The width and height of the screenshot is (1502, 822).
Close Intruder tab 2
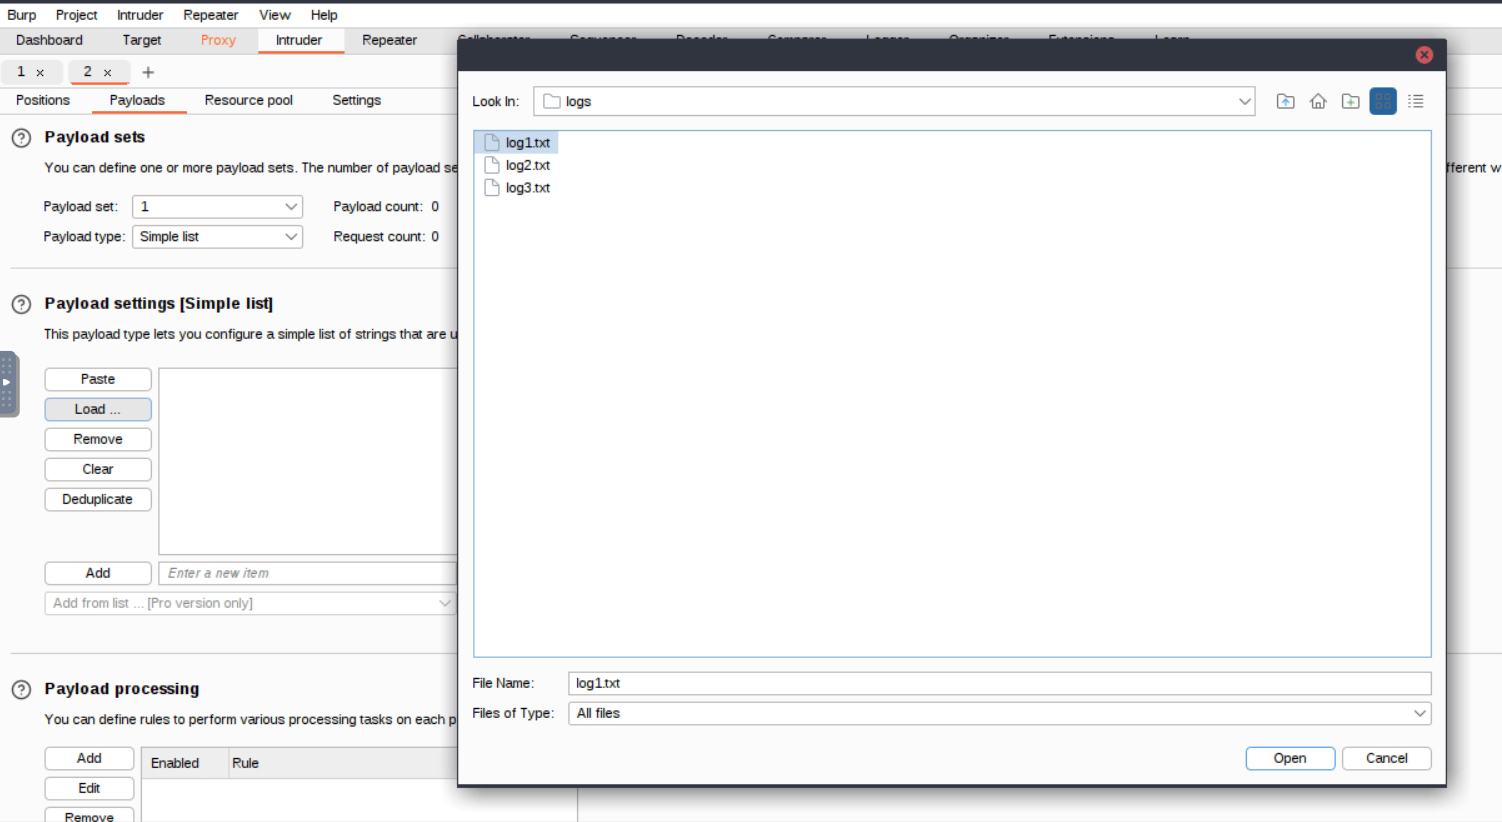(108, 73)
